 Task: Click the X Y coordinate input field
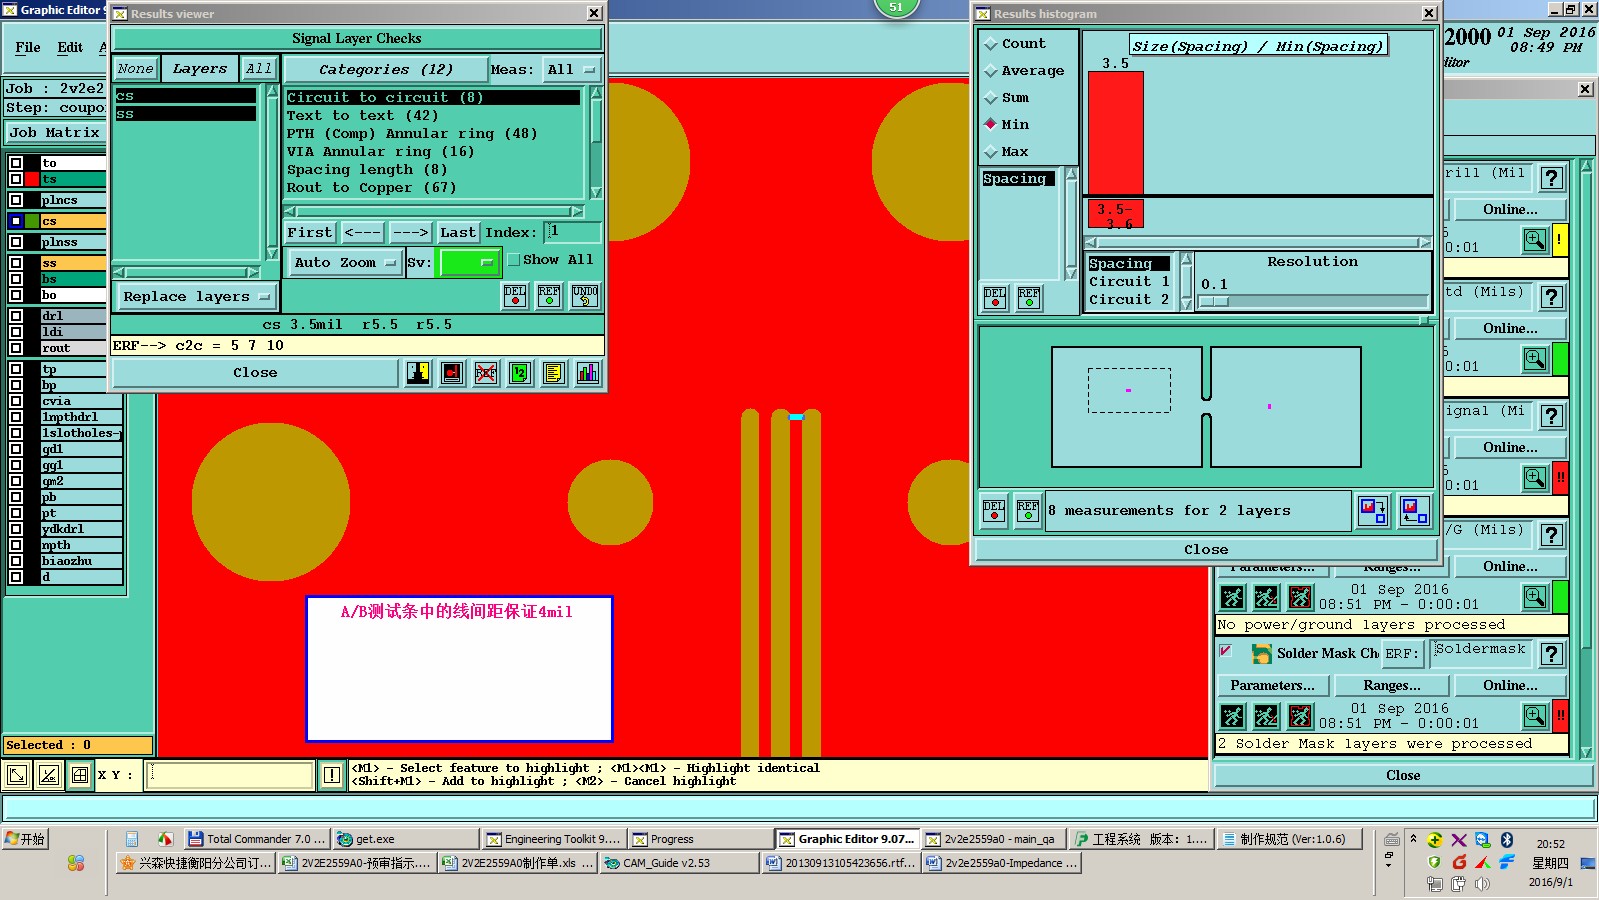[x=230, y=775]
